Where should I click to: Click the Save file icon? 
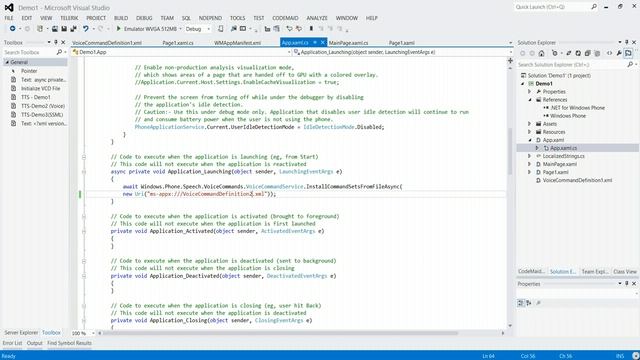(x=64, y=29)
